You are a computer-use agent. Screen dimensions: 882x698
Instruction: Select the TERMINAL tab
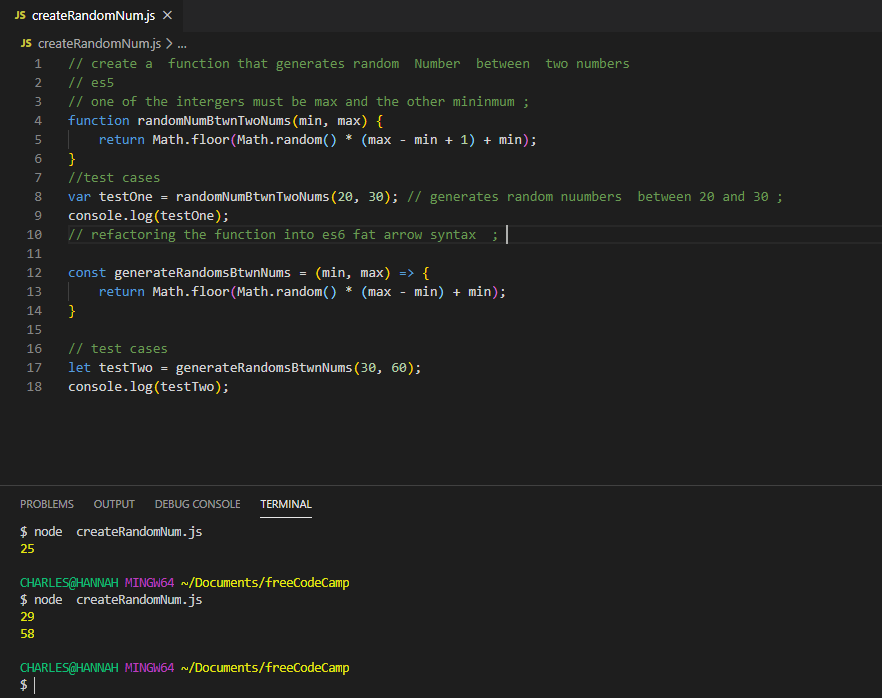(x=285, y=504)
